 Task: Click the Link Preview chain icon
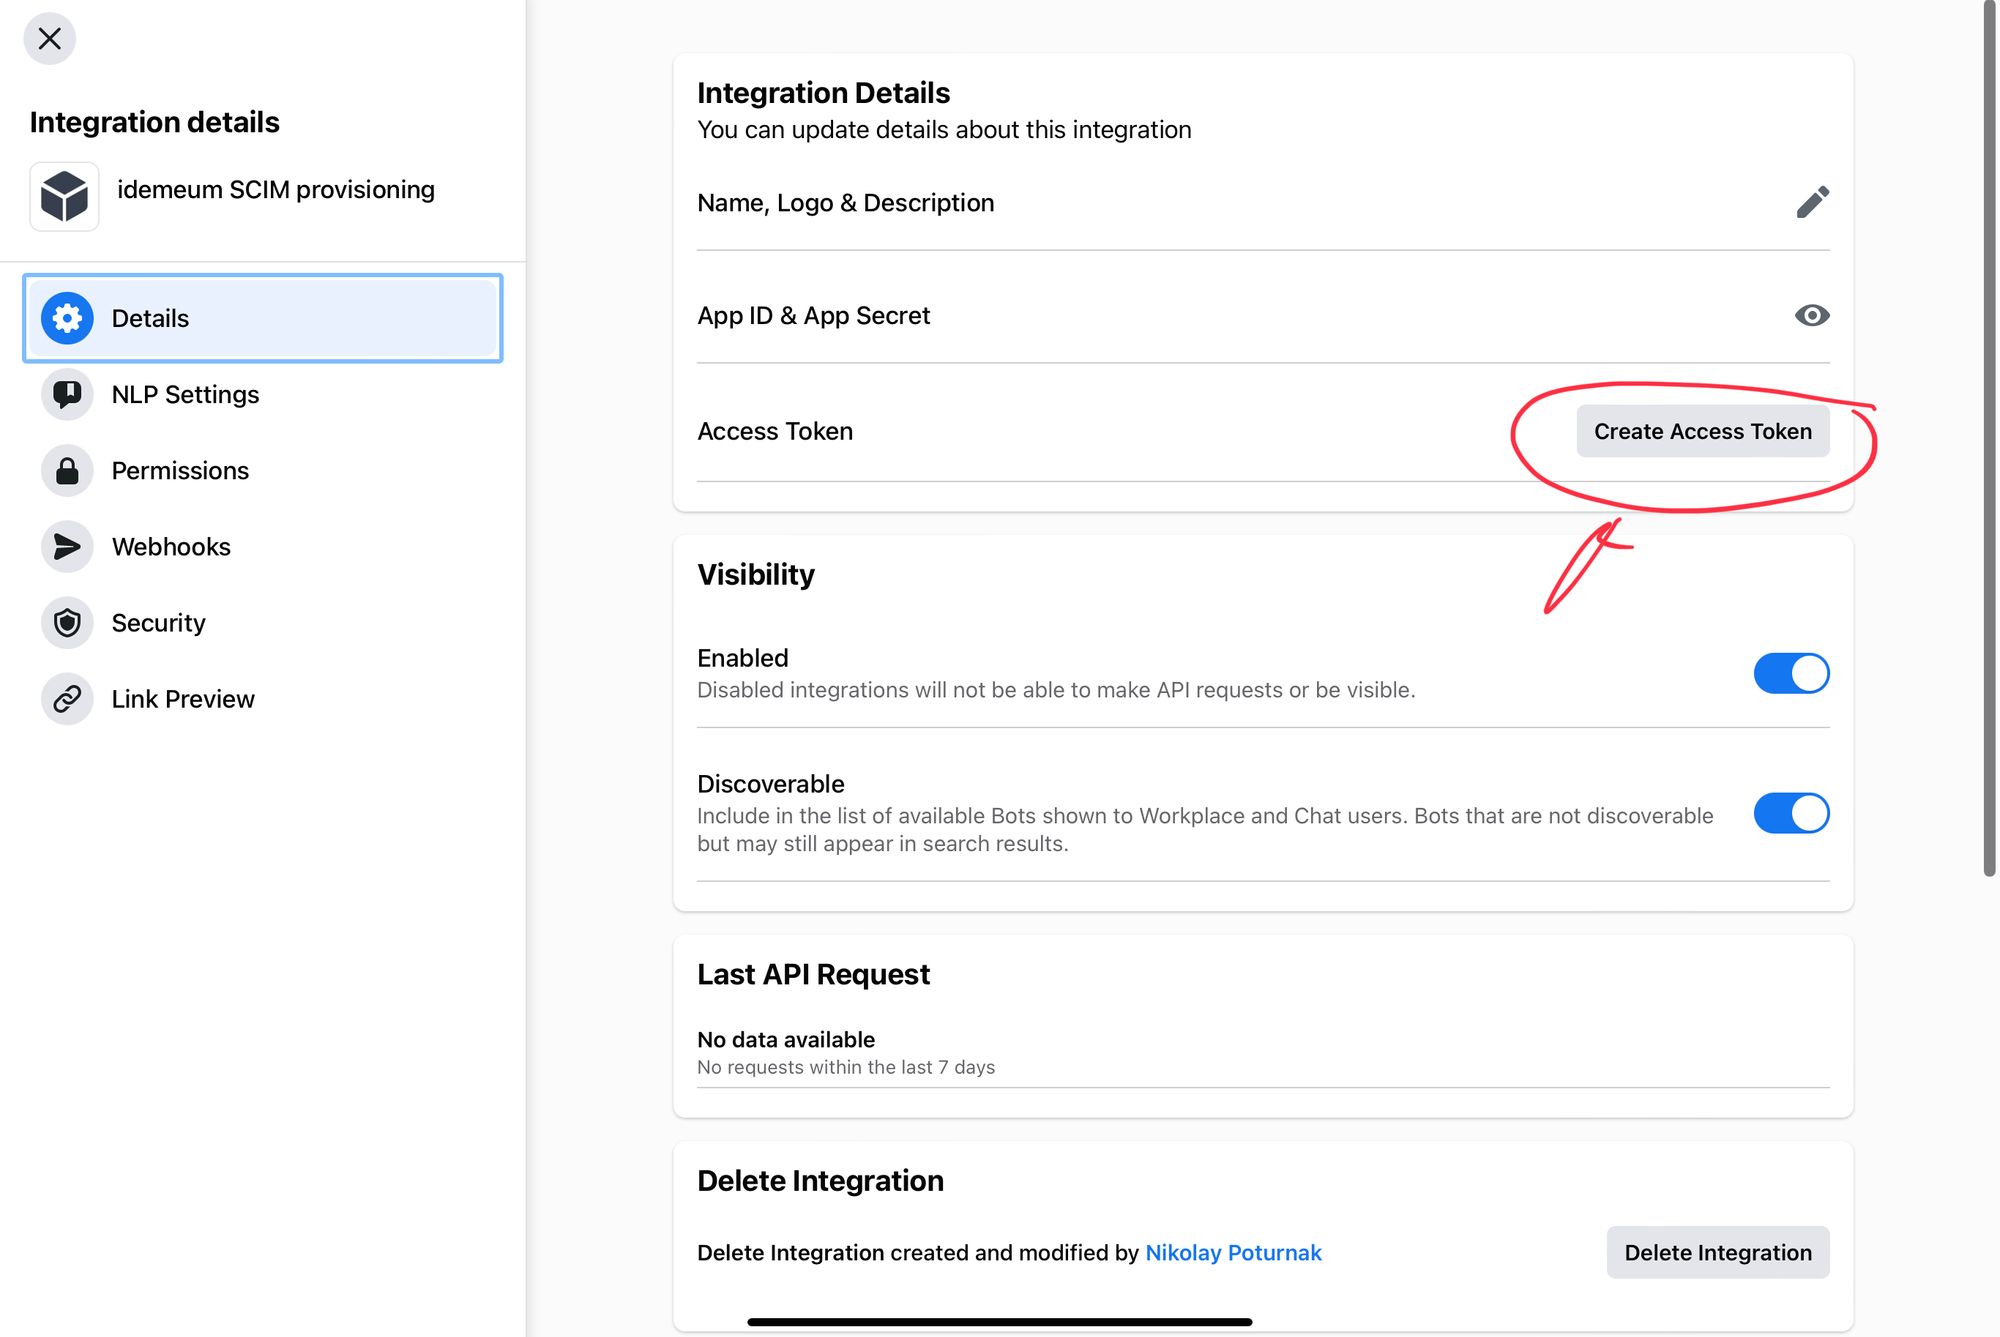pos(67,698)
